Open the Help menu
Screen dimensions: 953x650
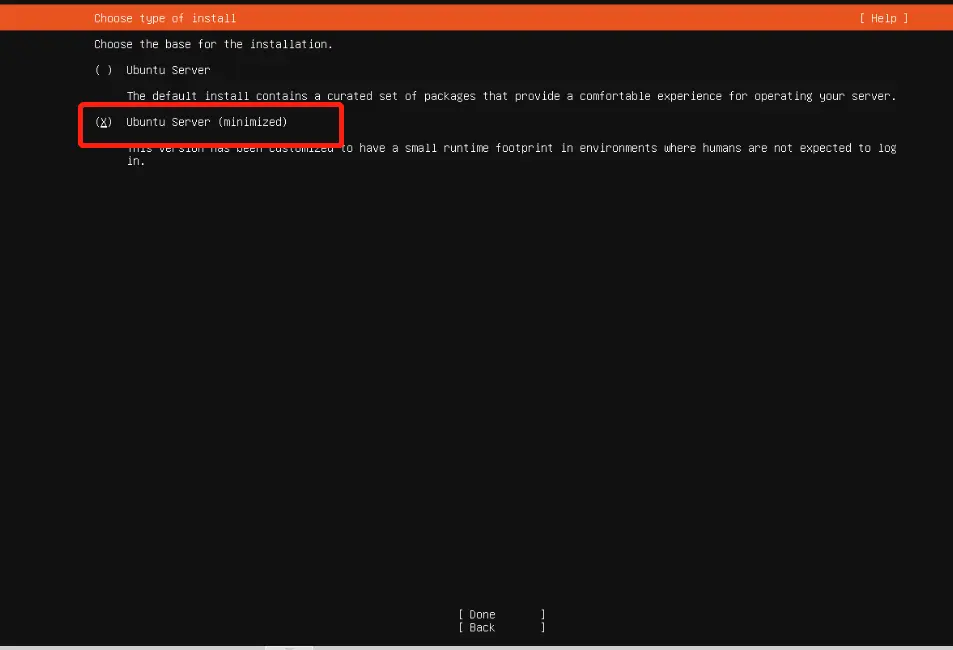pos(883,18)
